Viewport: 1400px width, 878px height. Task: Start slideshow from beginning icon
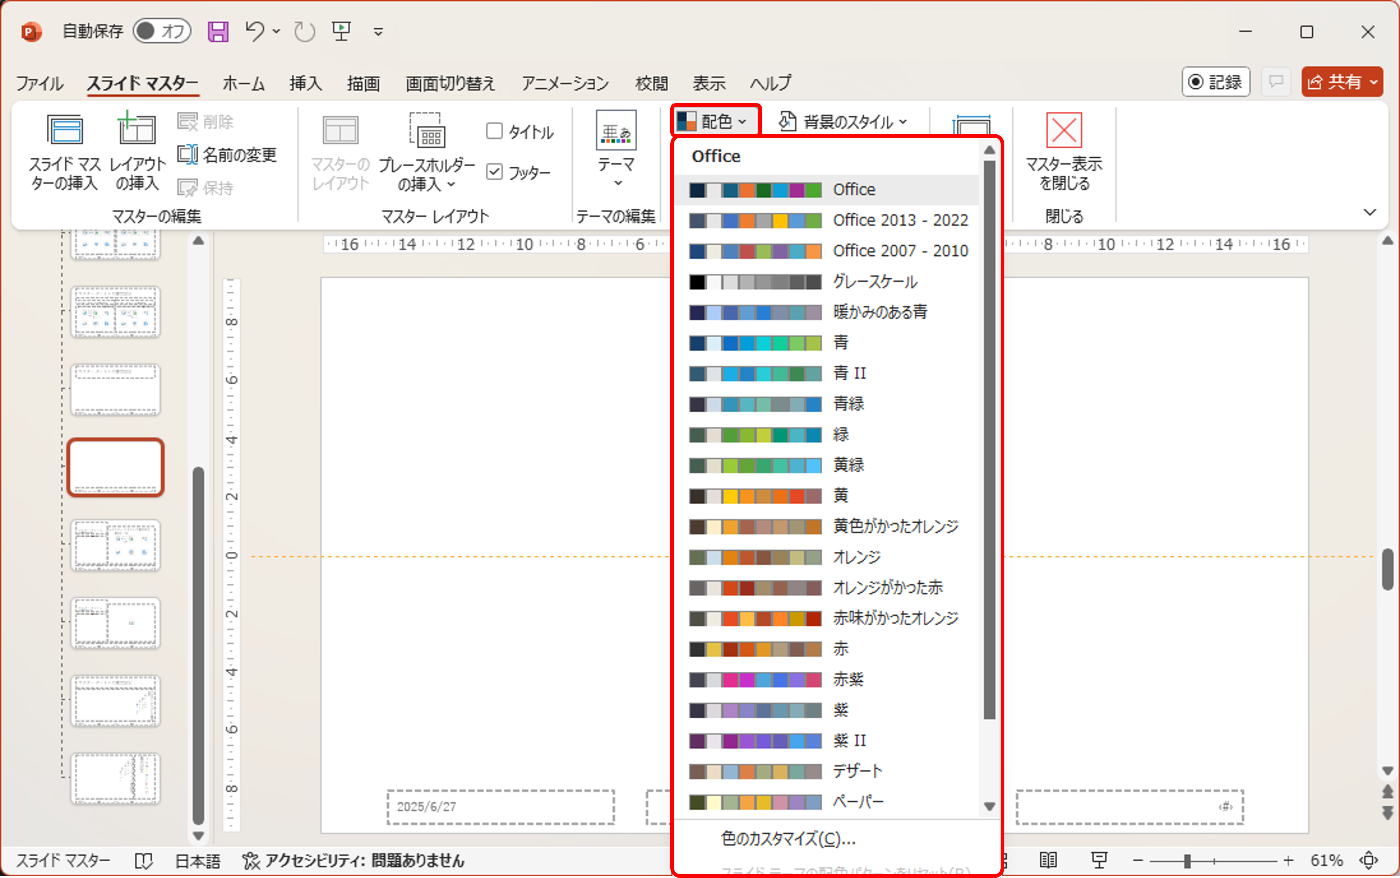(342, 31)
